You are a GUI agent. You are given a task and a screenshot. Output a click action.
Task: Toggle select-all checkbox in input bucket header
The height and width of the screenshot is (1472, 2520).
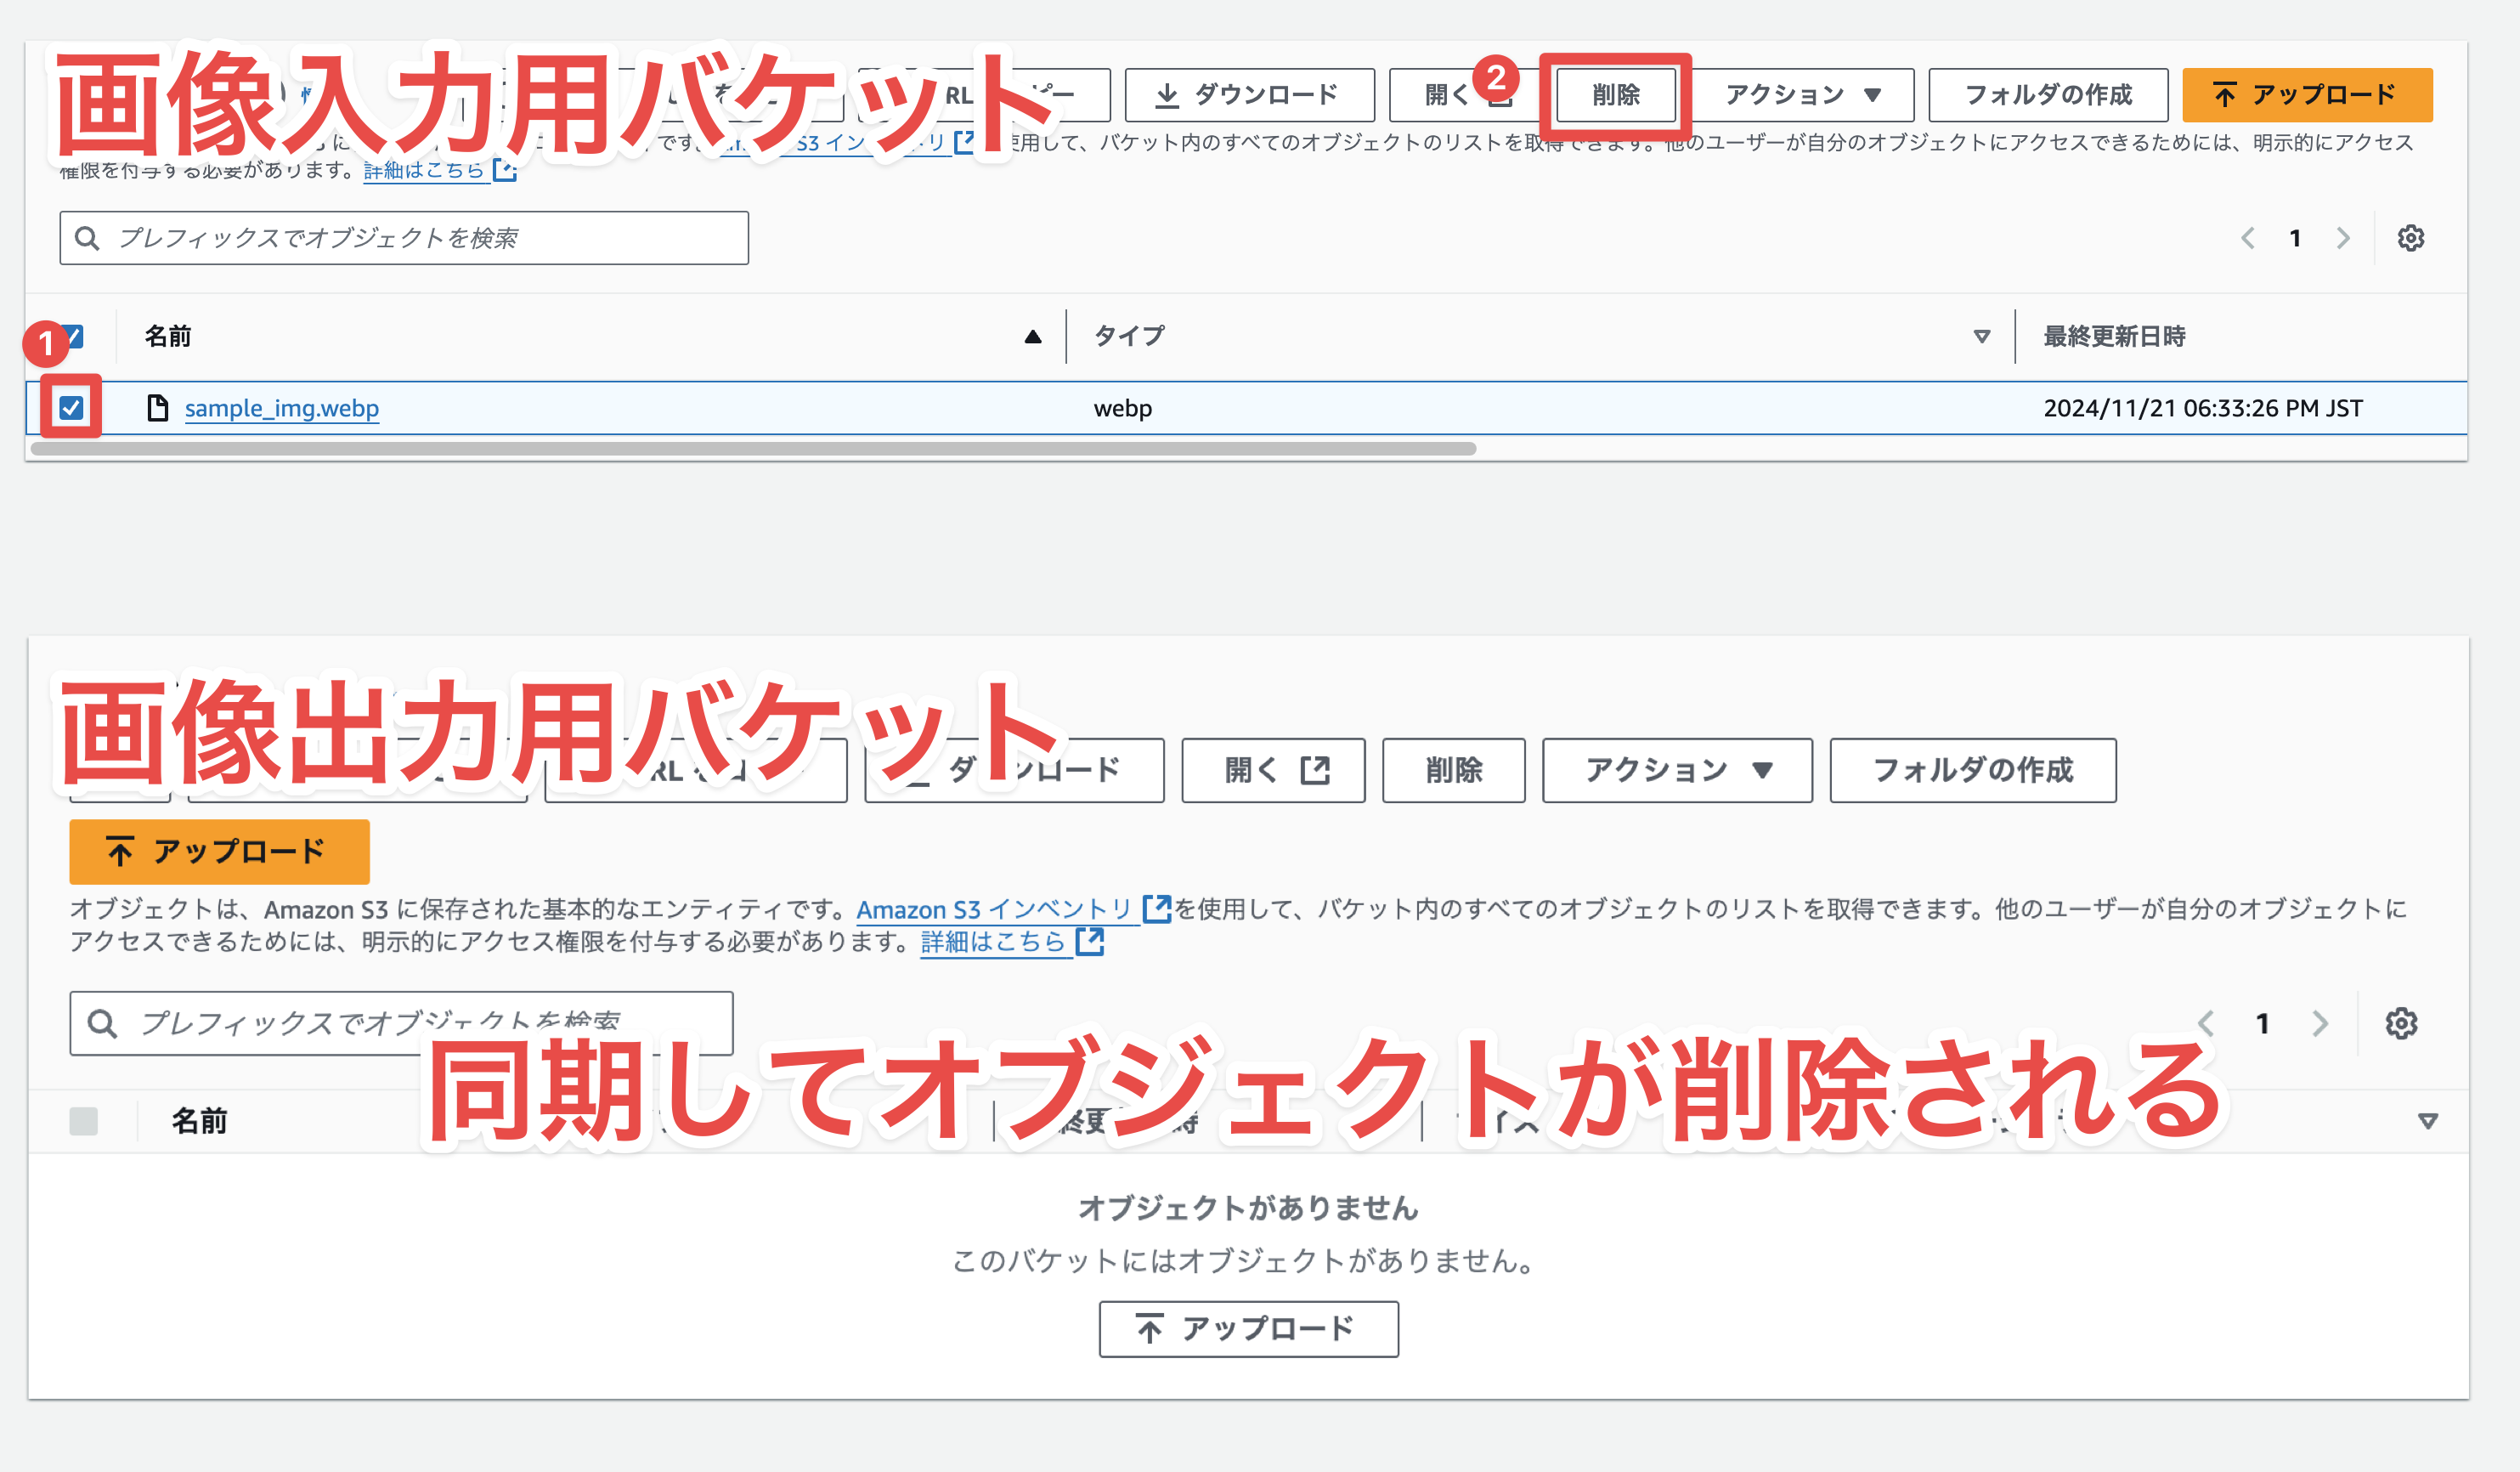74,336
